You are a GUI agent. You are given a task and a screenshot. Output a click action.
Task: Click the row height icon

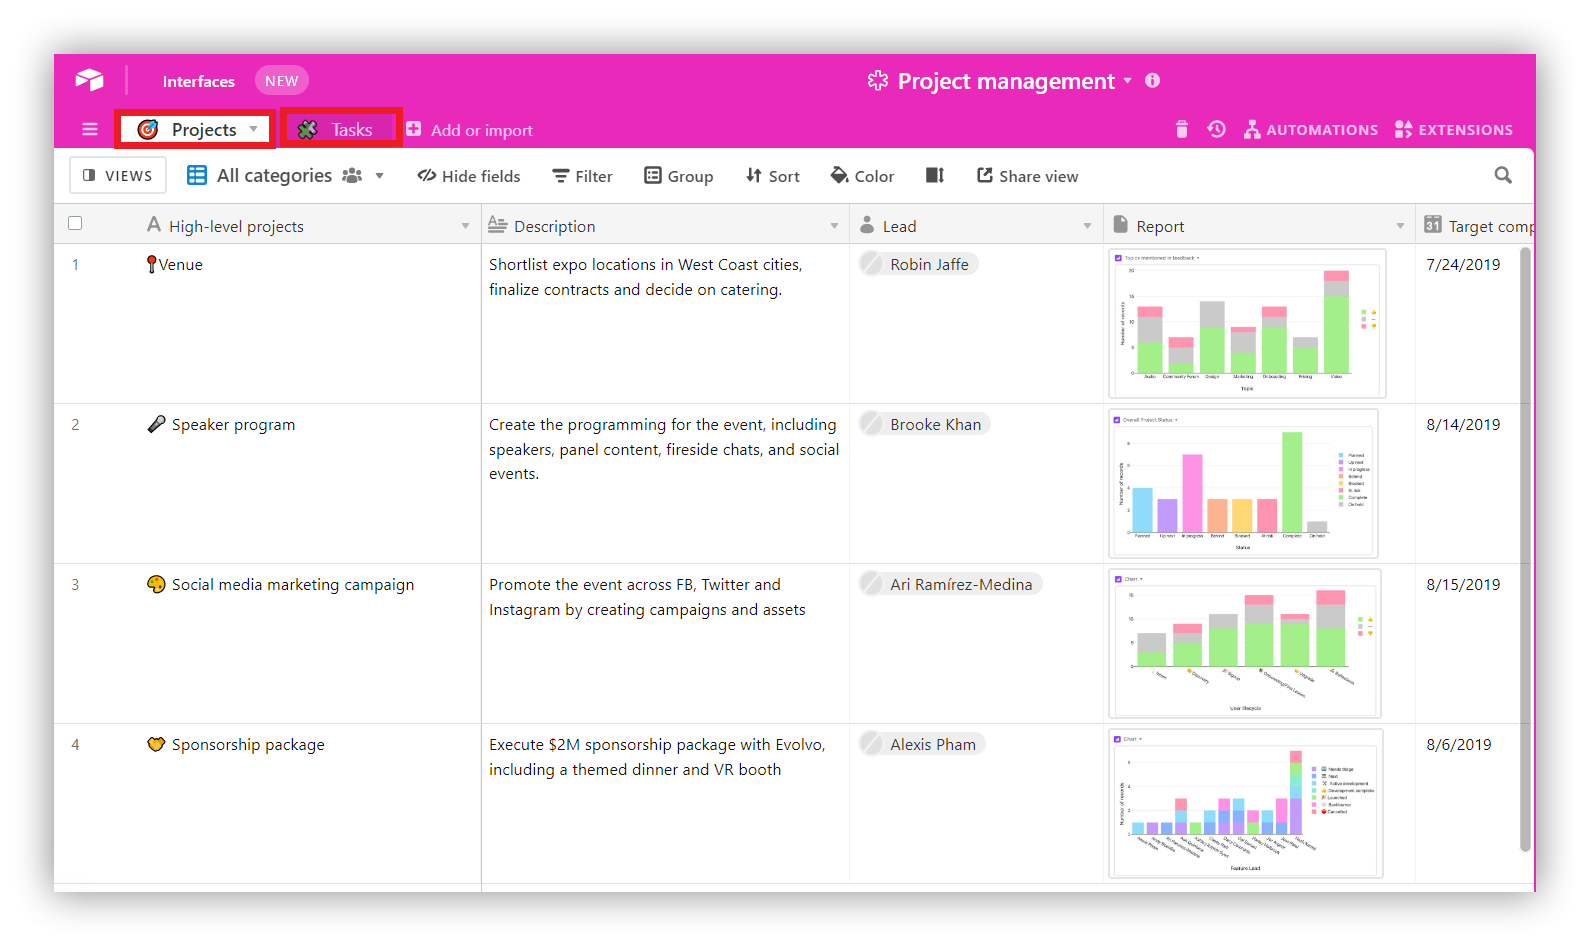tap(935, 175)
